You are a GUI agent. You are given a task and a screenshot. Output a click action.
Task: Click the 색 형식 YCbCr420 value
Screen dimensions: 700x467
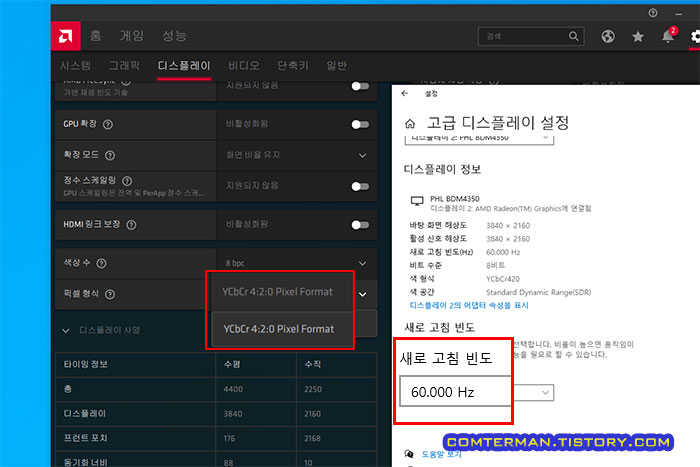pos(503,279)
